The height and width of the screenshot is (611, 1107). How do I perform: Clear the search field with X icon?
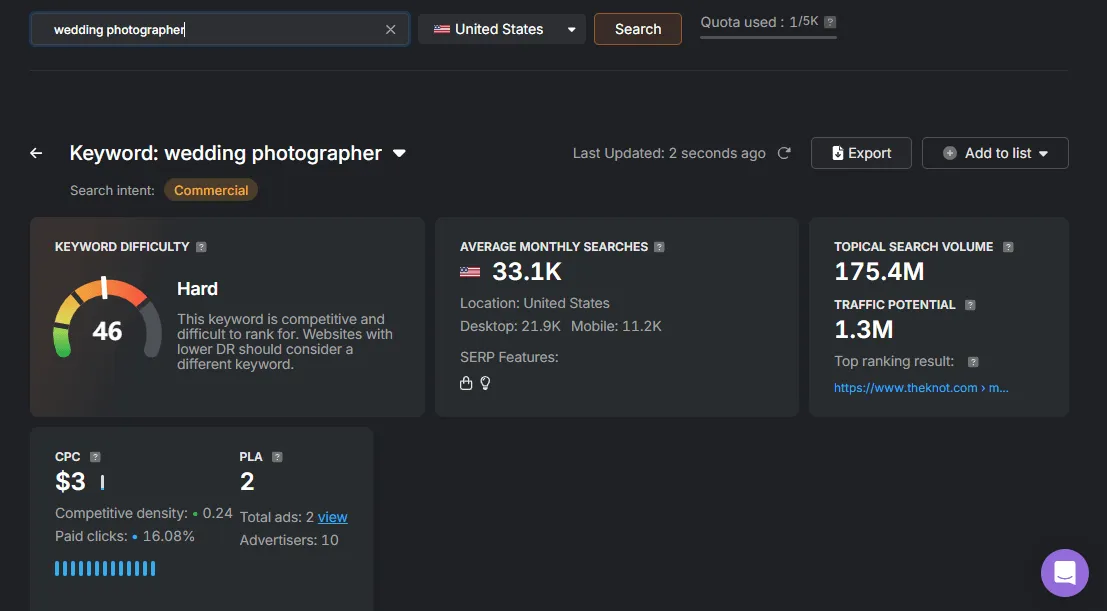tap(390, 30)
